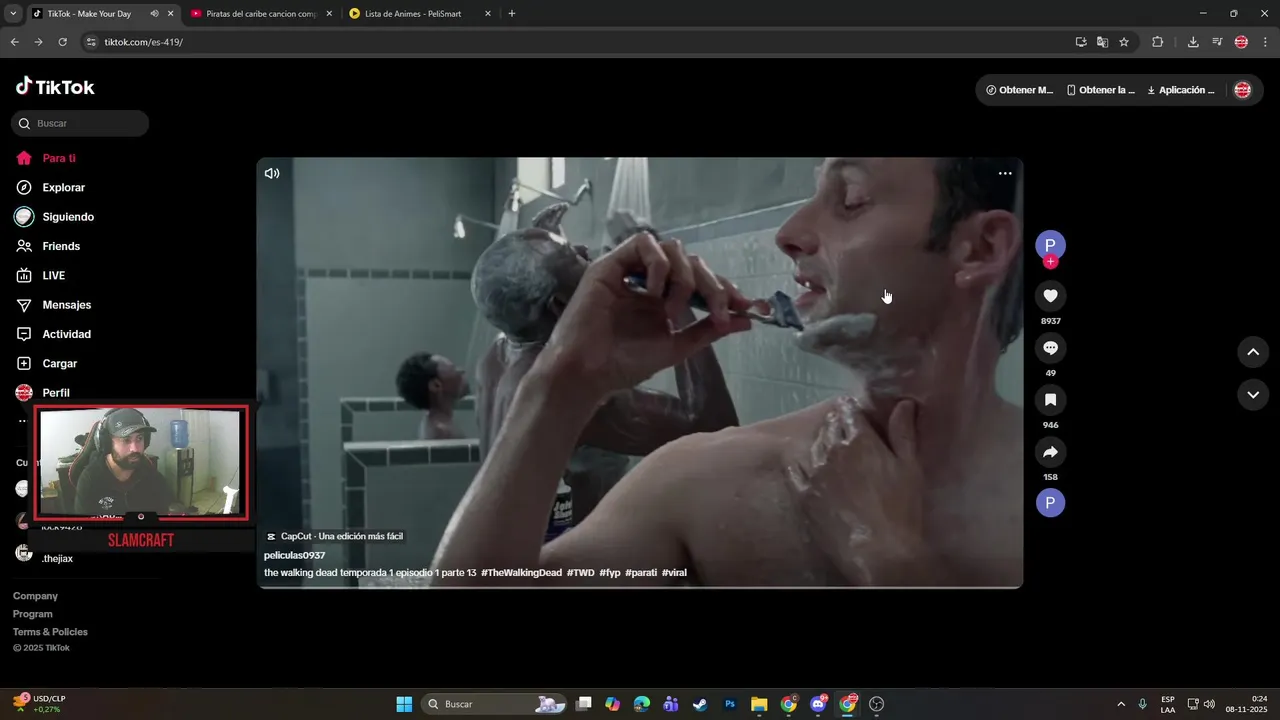Go to the previous video with up chevron

(x=1253, y=352)
